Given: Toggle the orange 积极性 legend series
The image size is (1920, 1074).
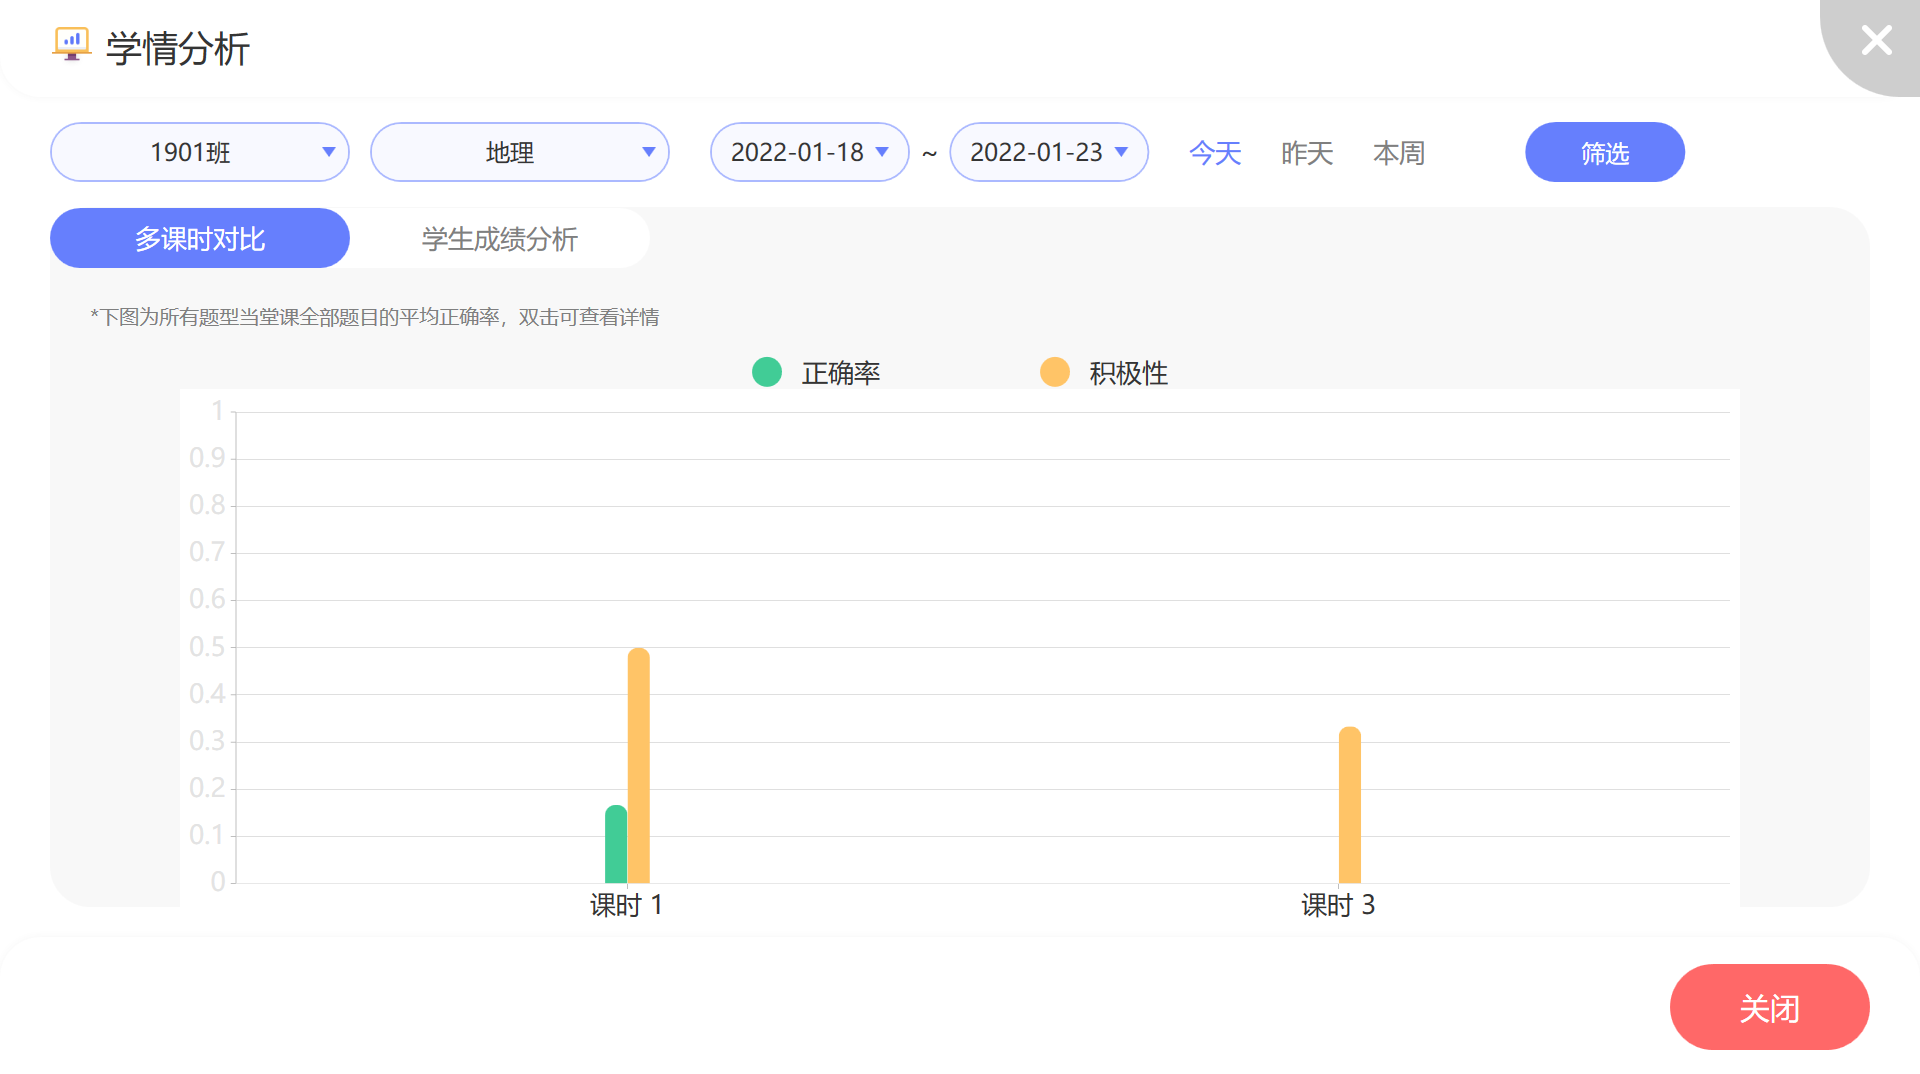Looking at the screenshot, I should (1105, 373).
